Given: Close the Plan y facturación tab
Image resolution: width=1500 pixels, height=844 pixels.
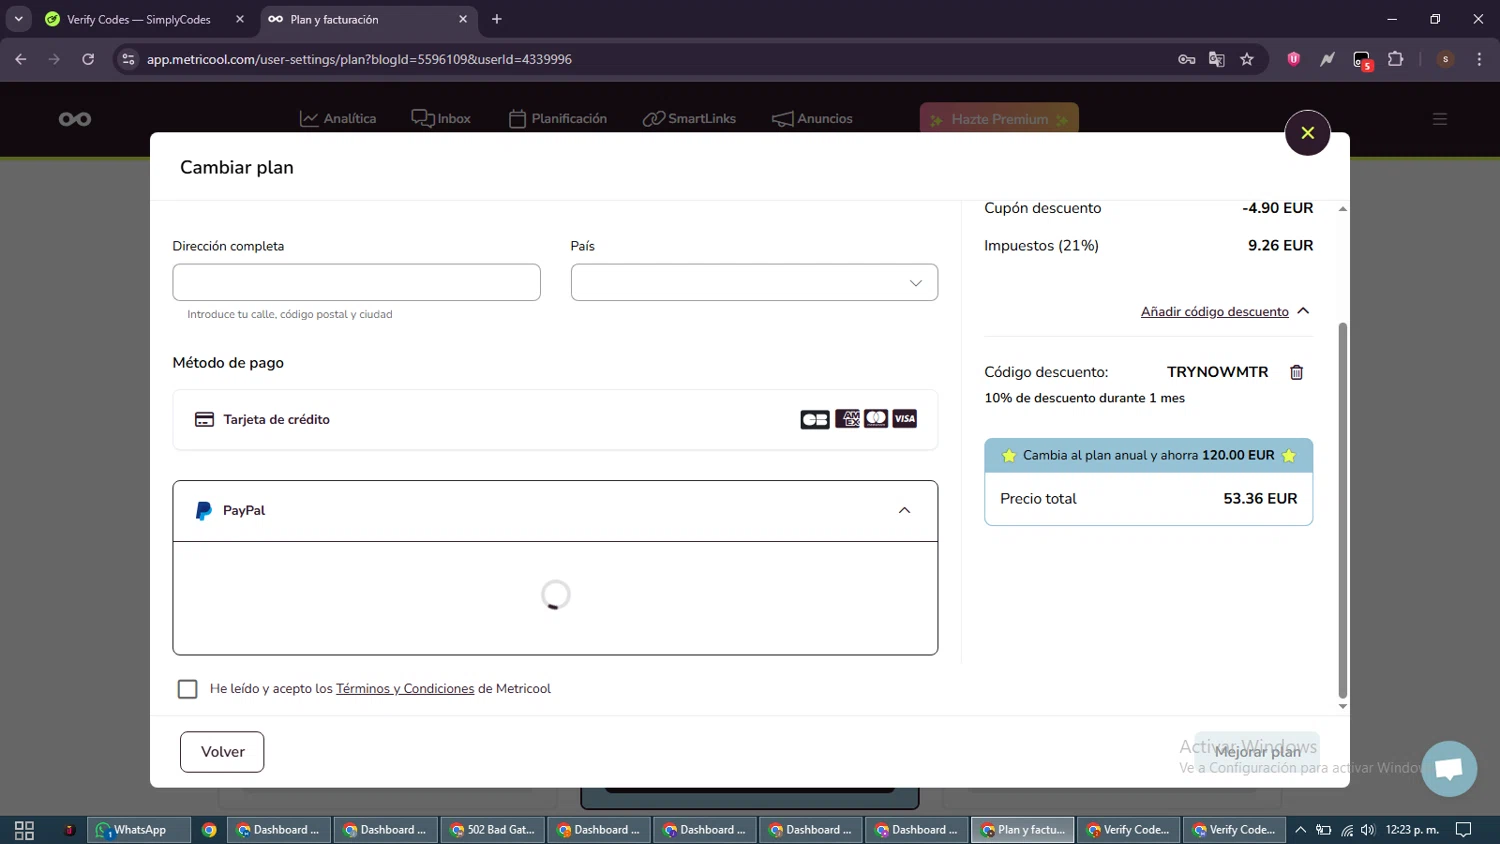Looking at the screenshot, I should [463, 19].
